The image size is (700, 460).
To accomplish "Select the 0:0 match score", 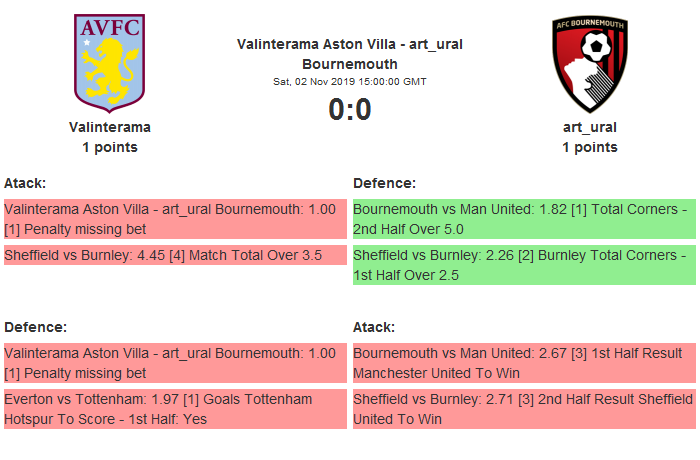I will pyautogui.click(x=349, y=109).
